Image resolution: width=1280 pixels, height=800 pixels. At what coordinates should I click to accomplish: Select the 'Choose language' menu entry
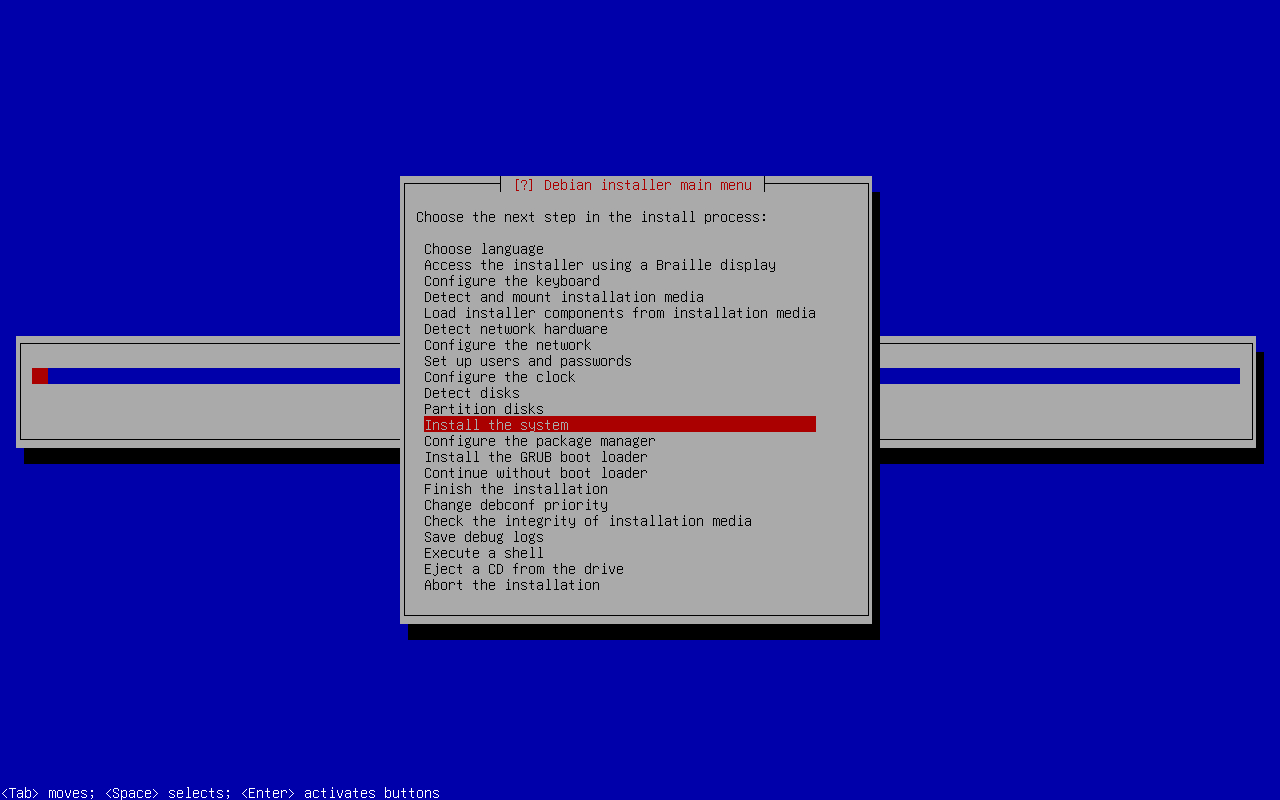point(483,249)
